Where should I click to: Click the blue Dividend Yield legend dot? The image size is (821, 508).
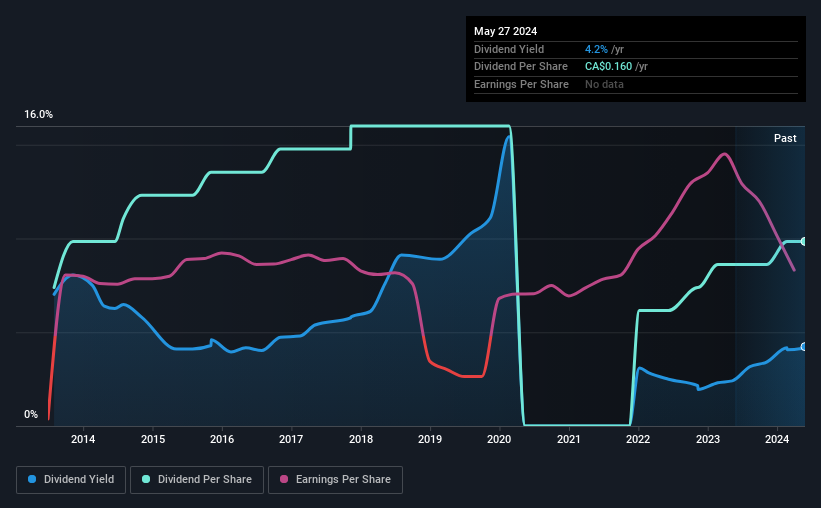coord(32,479)
